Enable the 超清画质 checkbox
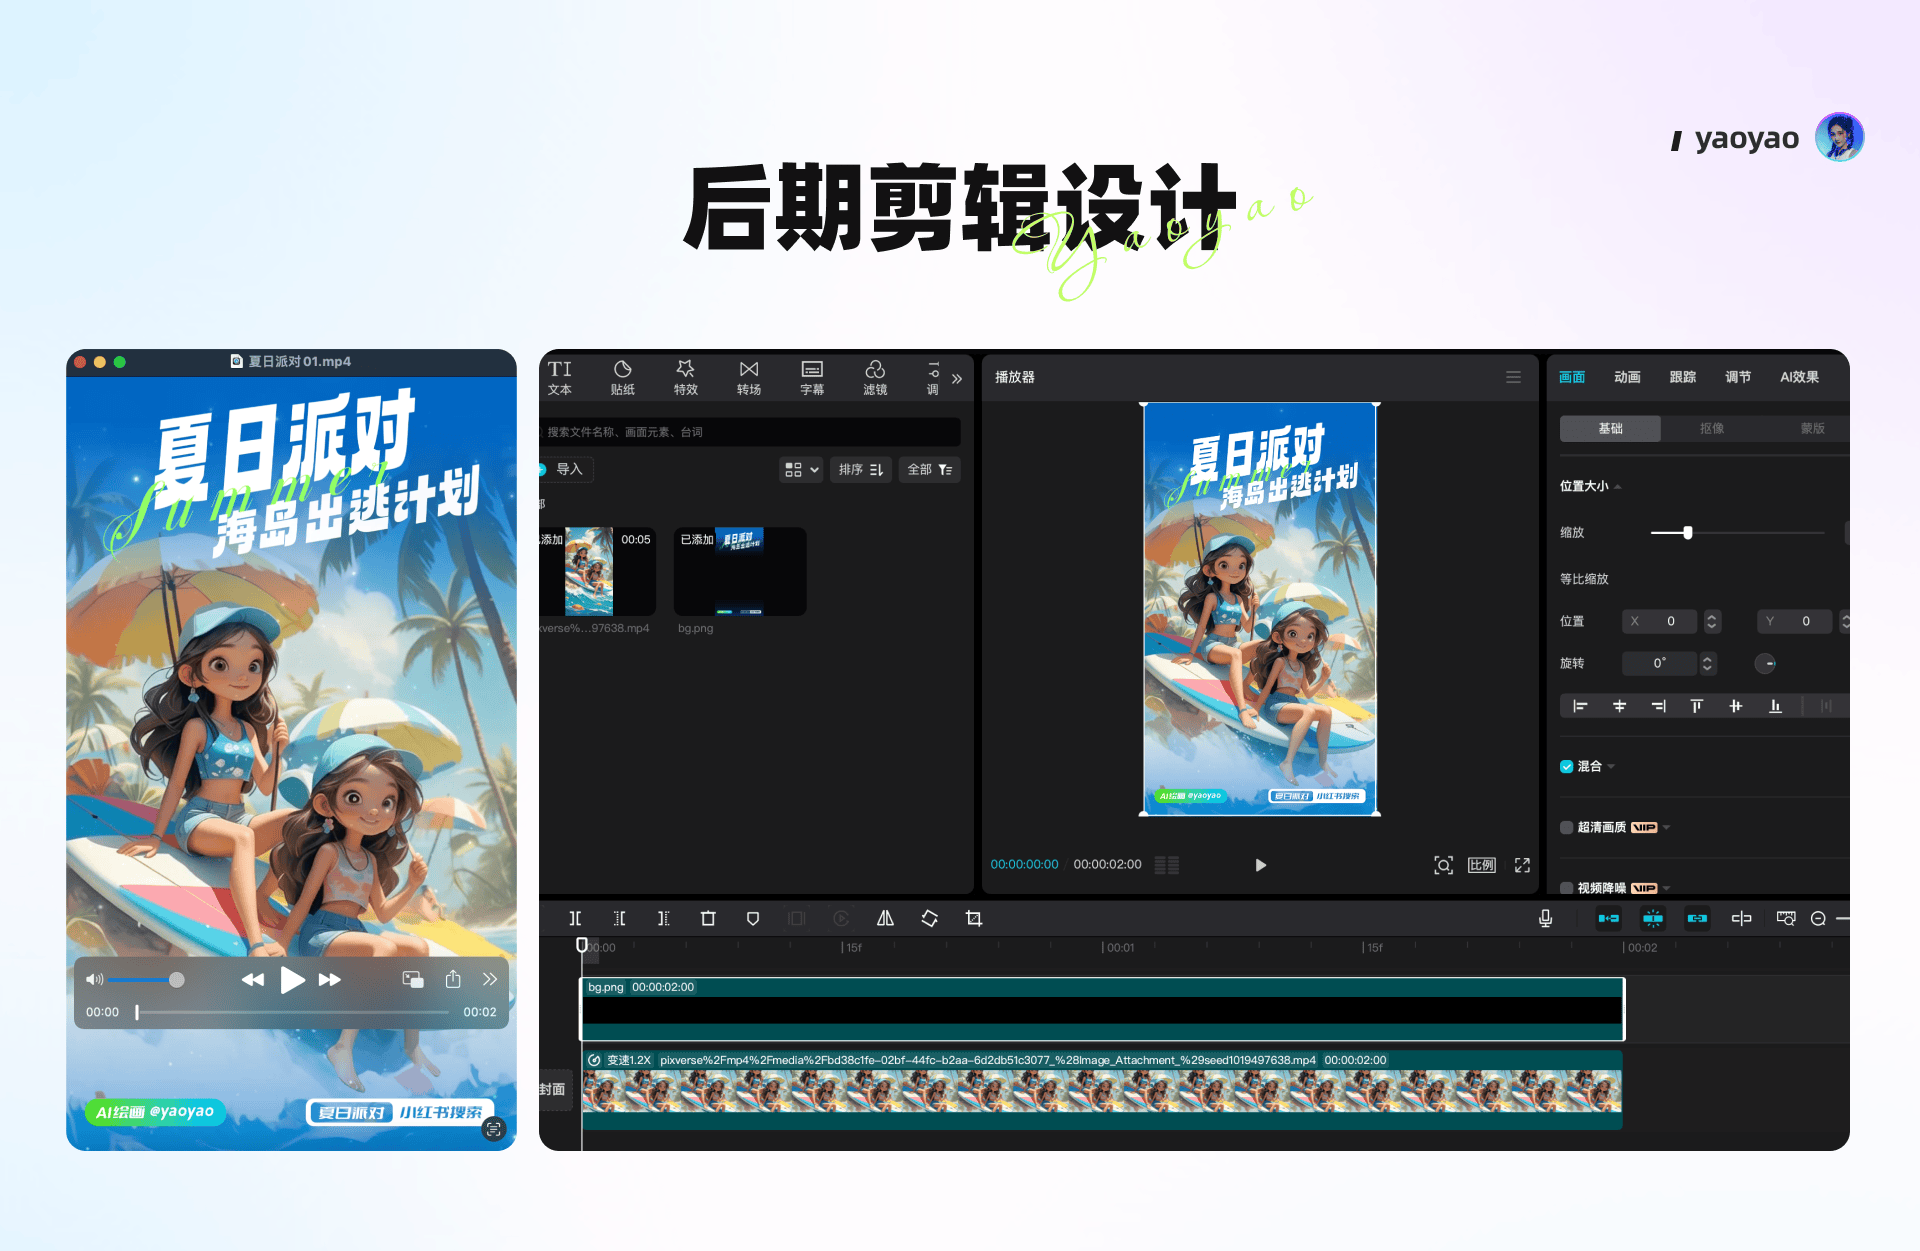The height and width of the screenshot is (1251, 1920). point(1567,827)
